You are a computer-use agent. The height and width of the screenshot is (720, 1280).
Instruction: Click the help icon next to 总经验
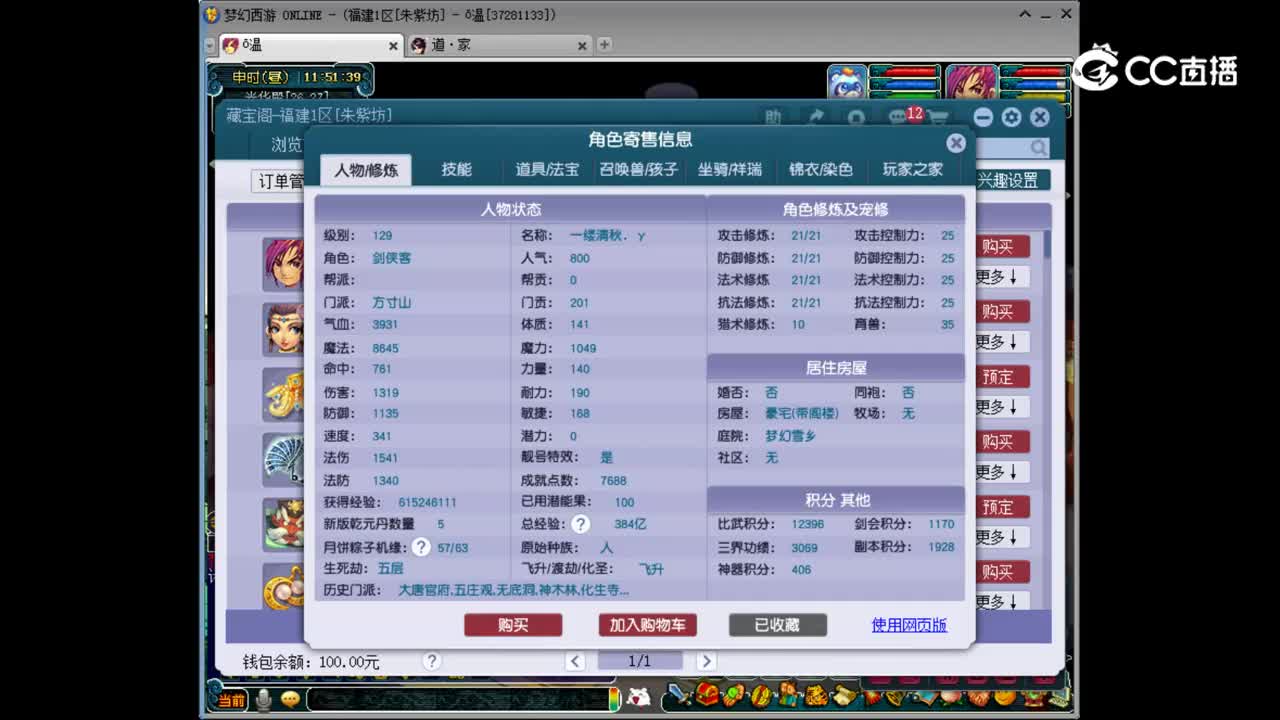pos(580,524)
